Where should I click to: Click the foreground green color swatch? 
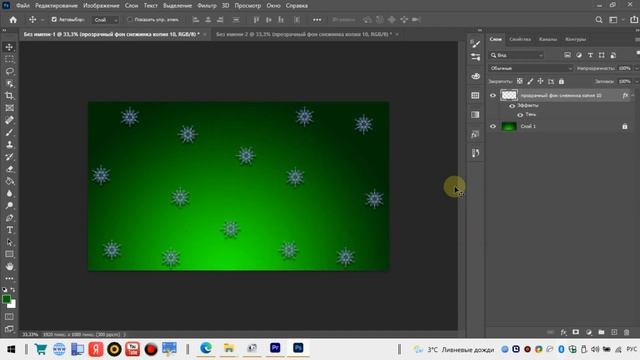pyautogui.click(x=6, y=299)
